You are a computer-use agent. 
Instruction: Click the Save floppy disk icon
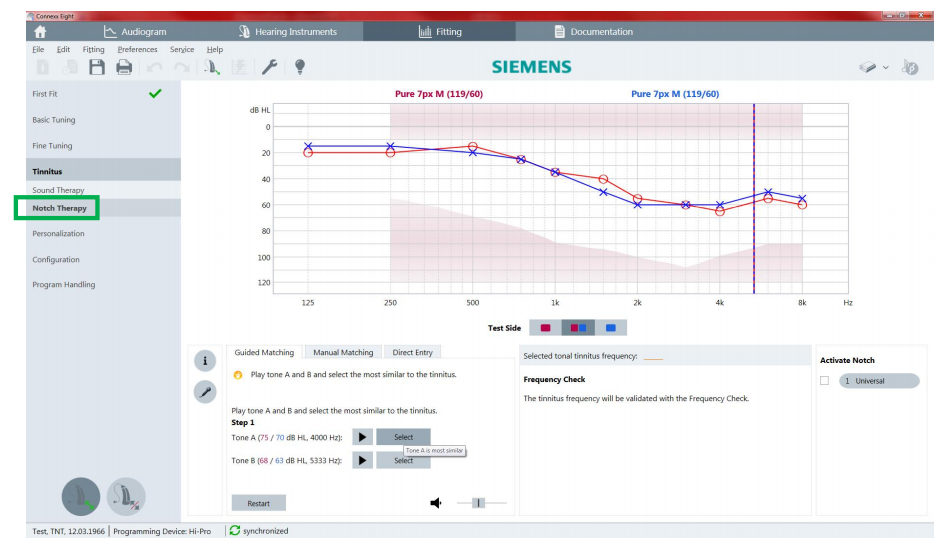coord(97,67)
